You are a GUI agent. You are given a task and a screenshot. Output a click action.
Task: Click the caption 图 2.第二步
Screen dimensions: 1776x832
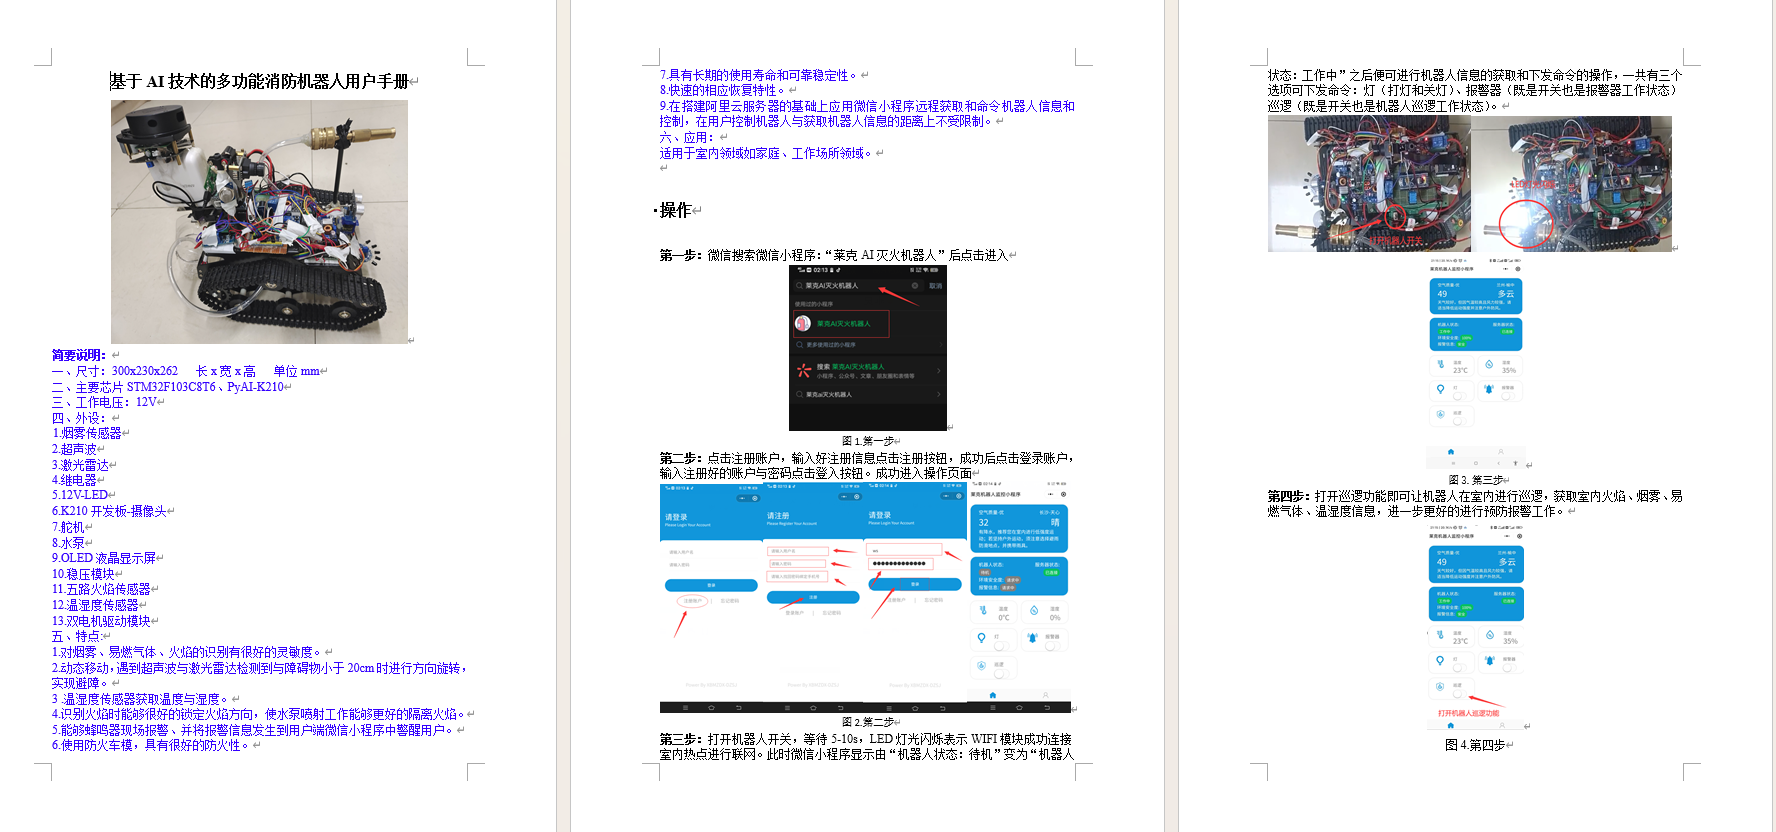pyautogui.click(x=867, y=721)
